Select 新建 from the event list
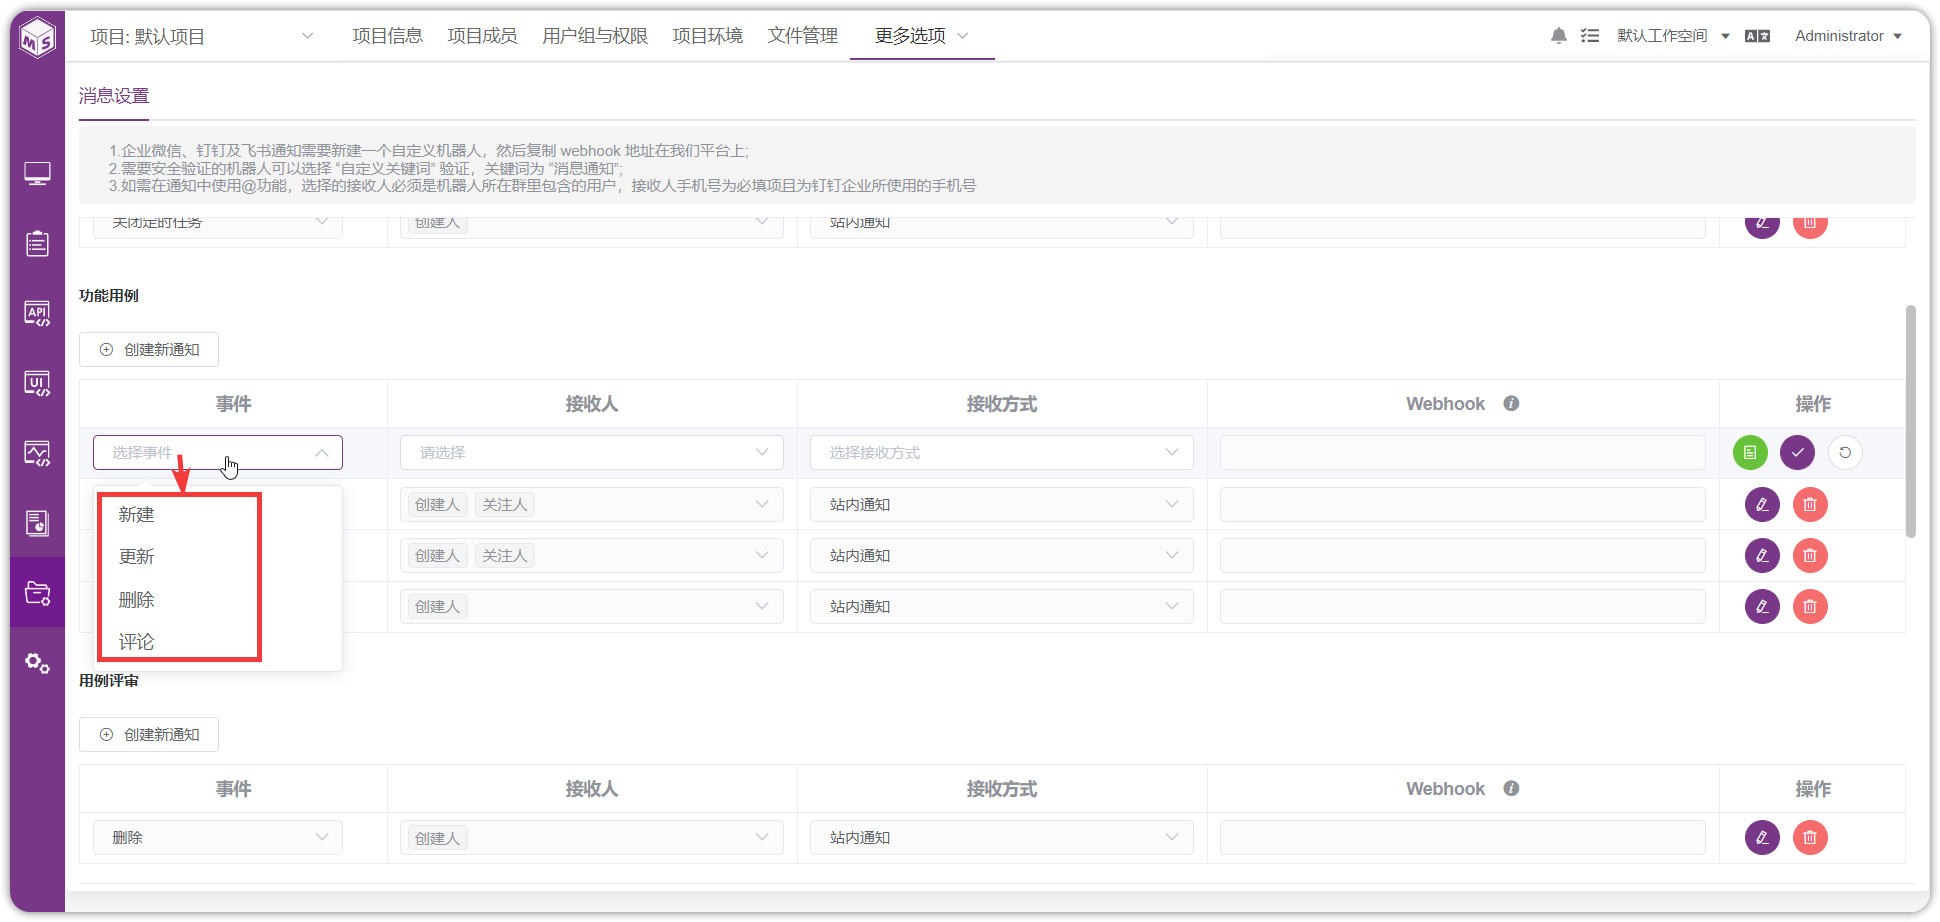 (219, 514)
